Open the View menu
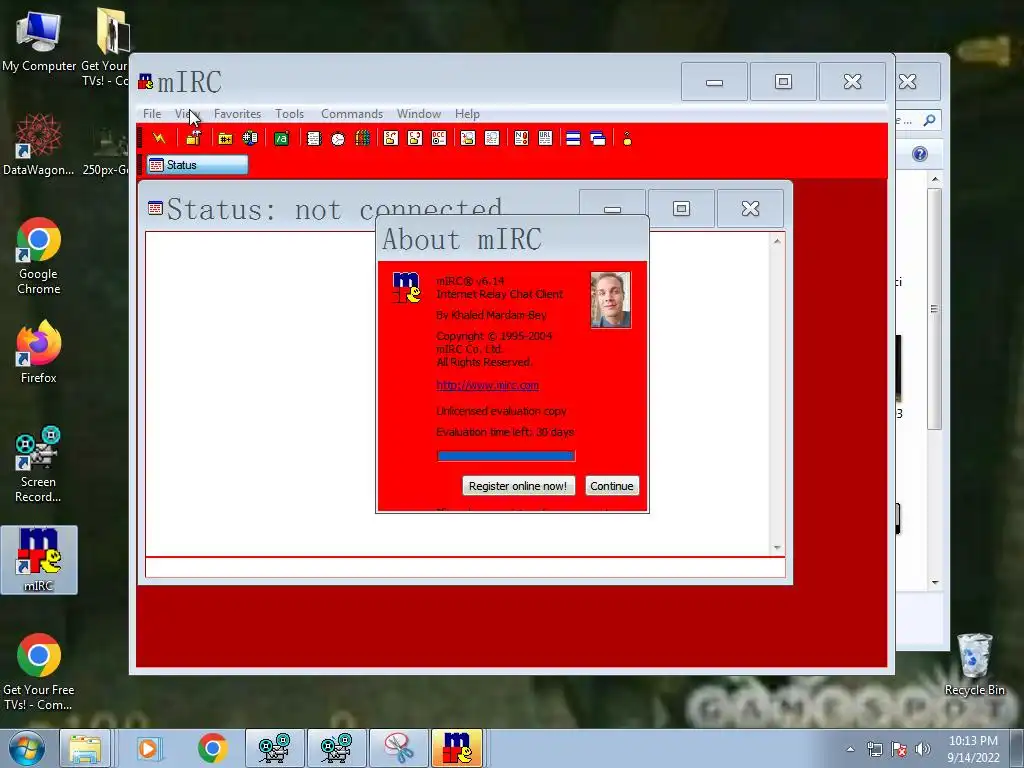 (187, 114)
